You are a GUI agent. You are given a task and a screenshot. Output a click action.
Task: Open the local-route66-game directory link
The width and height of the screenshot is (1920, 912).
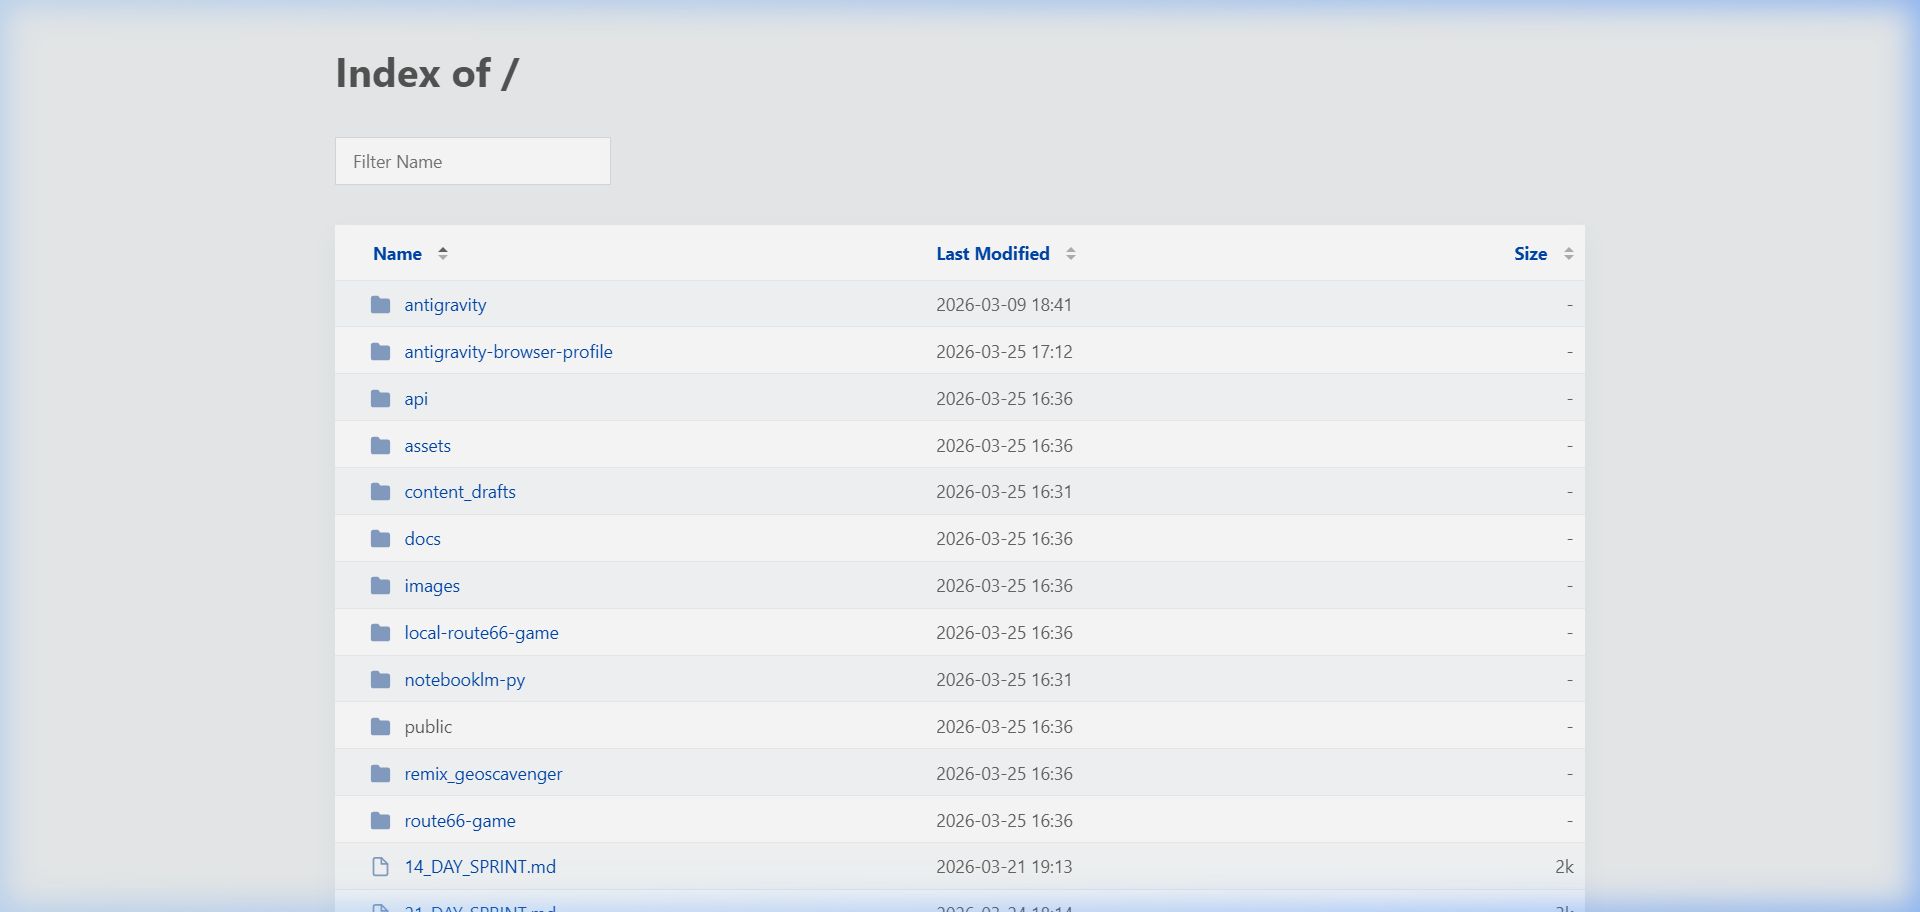(481, 633)
